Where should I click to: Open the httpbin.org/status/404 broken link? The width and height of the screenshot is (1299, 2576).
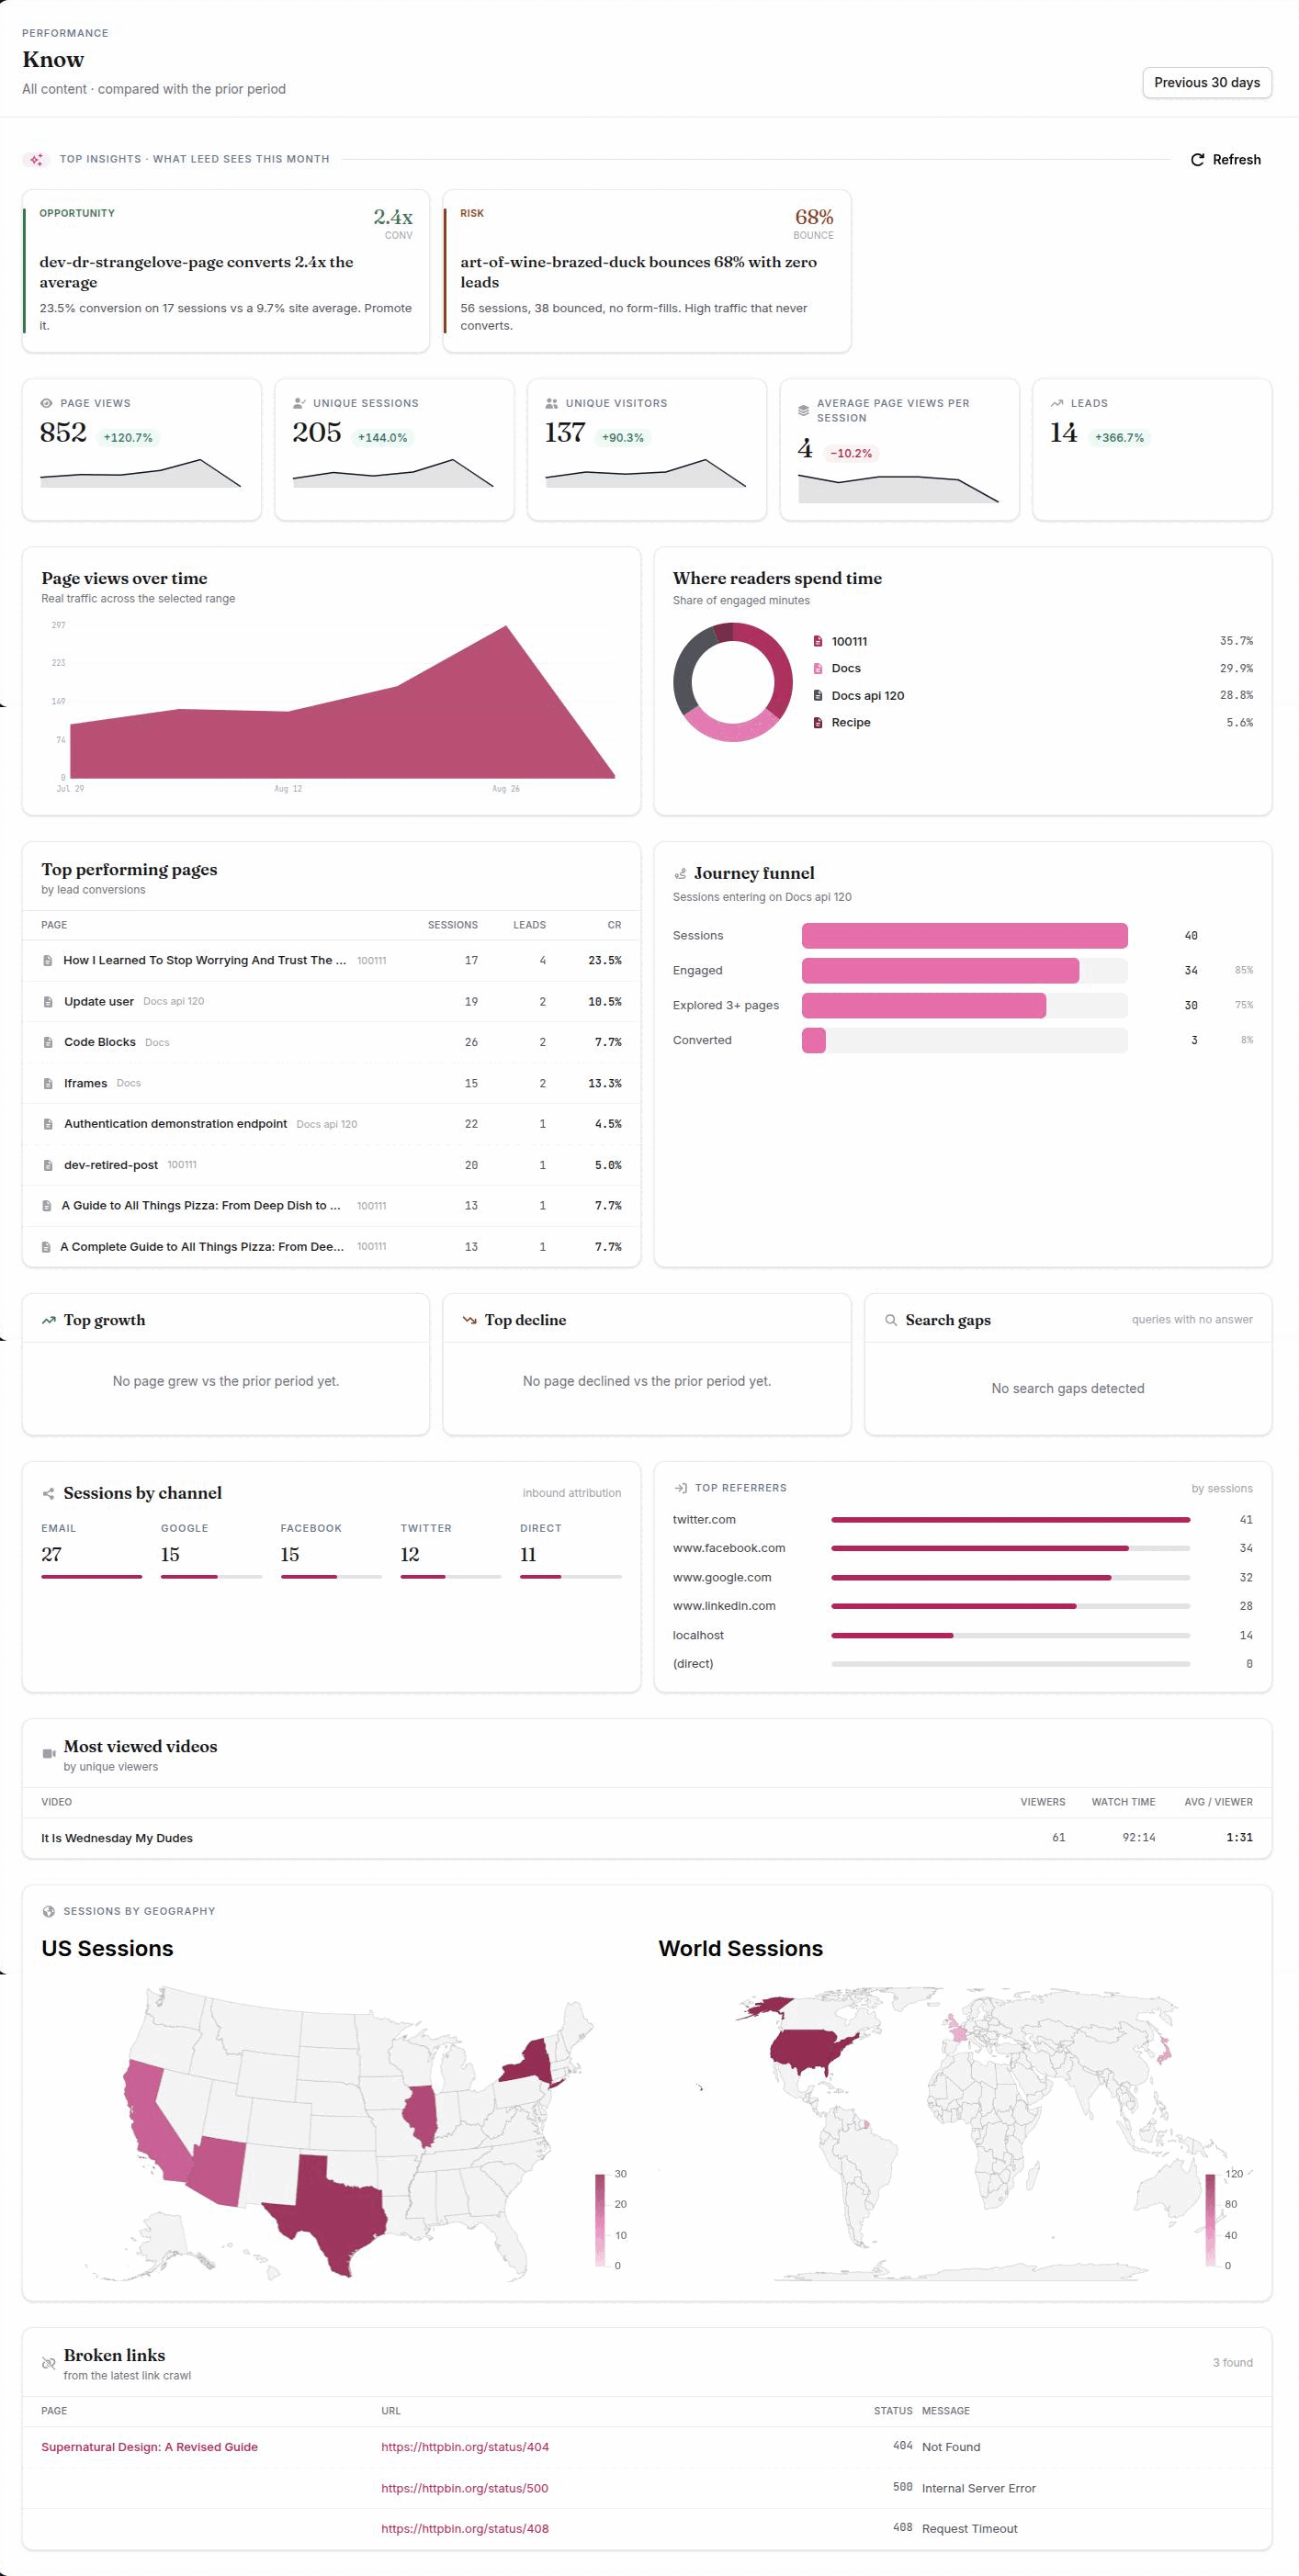click(x=465, y=2447)
